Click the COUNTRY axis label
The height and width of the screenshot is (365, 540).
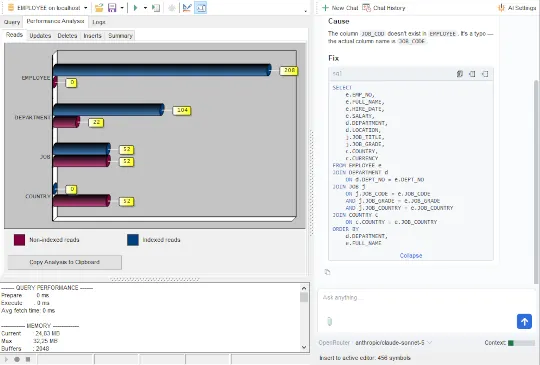click(38, 196)
